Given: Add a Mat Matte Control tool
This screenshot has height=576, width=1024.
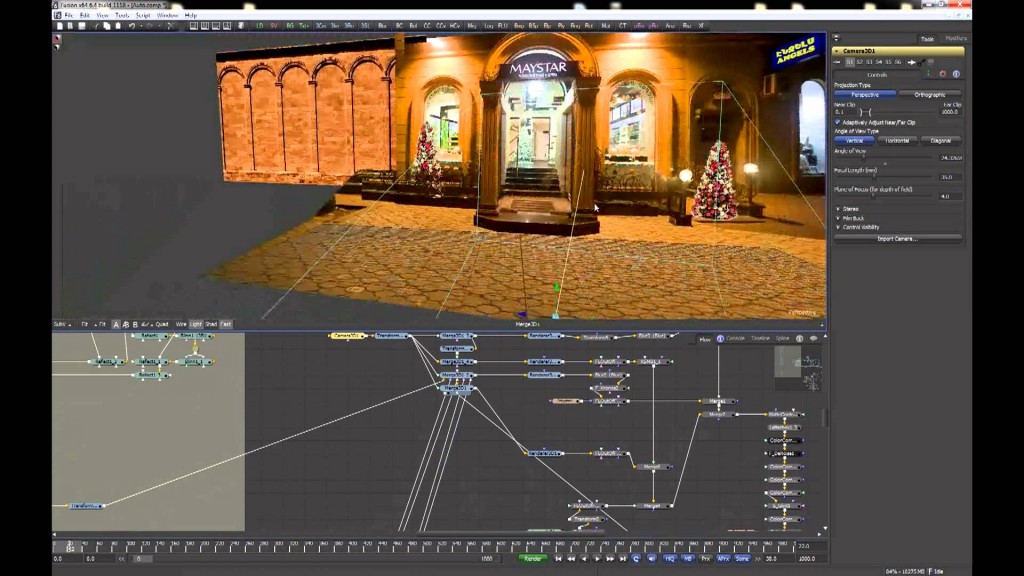Looking at the screenshot, I should (x=605, y=26).
